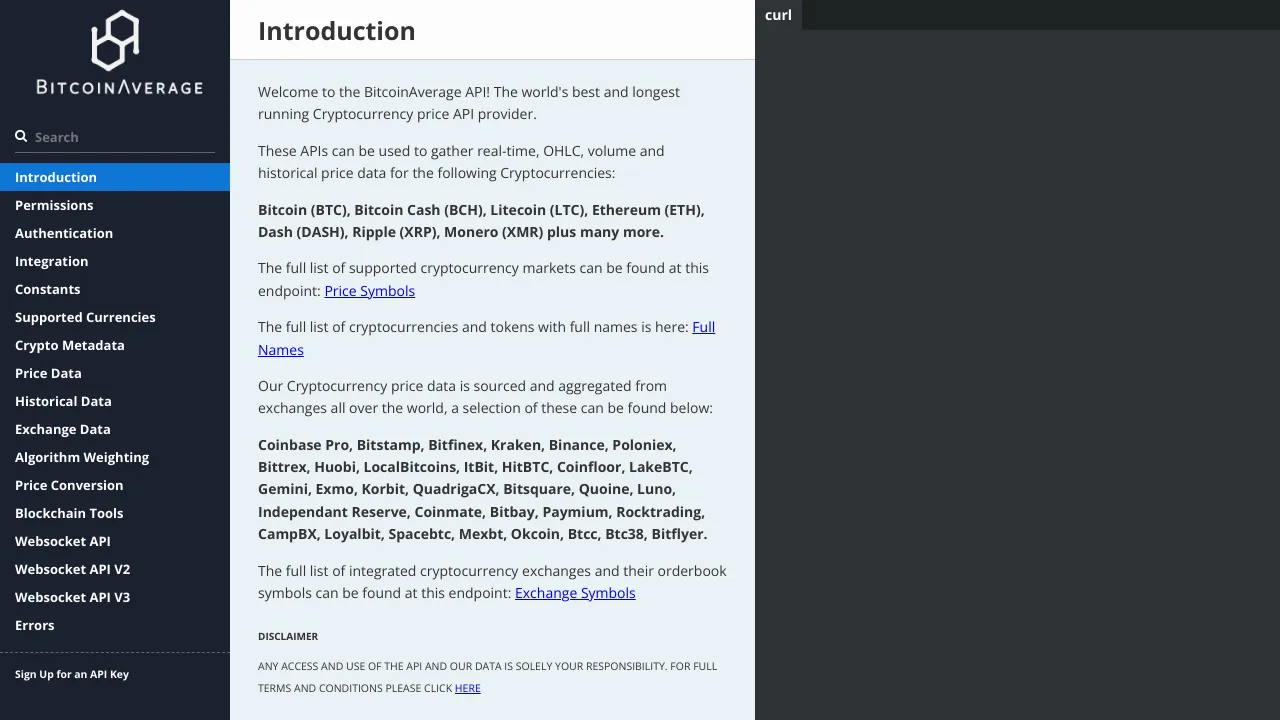Navigate to Historical Data
1280x720 pixels.
(x=115, y=401)
